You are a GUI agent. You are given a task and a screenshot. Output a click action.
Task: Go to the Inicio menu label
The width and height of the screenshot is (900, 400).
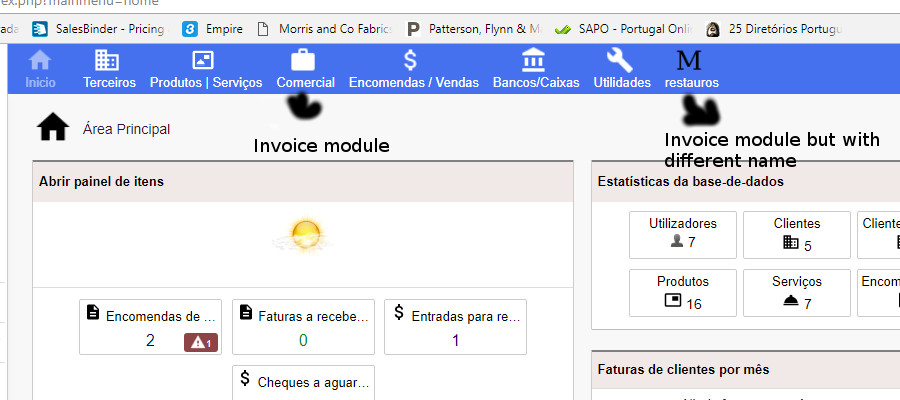coord(40,83)
